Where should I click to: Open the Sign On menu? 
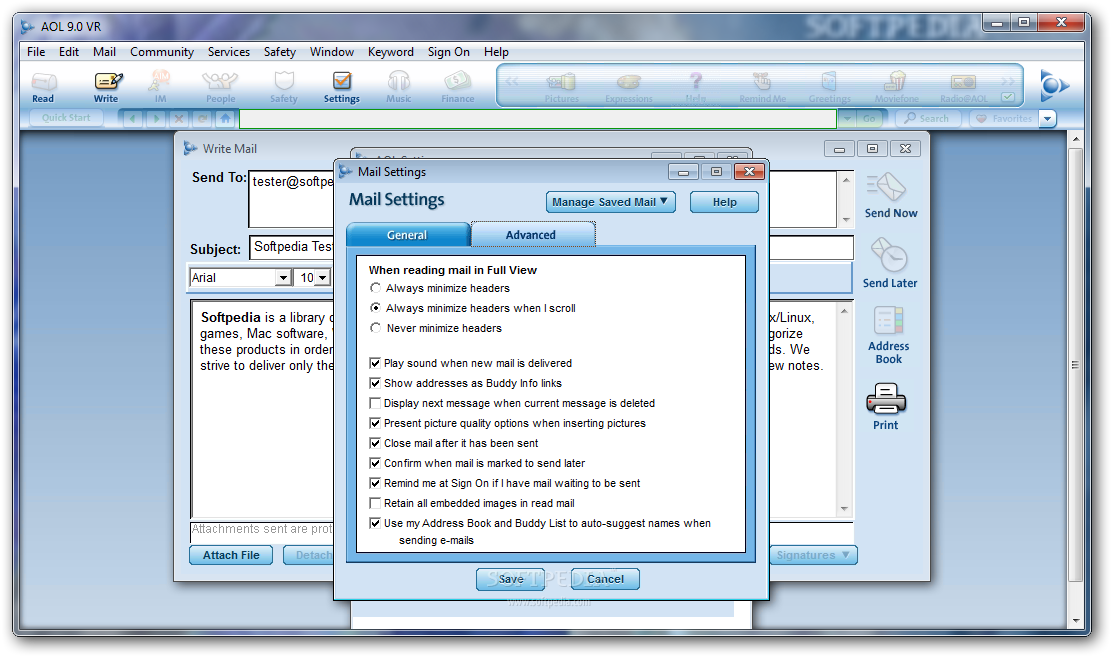448,52
